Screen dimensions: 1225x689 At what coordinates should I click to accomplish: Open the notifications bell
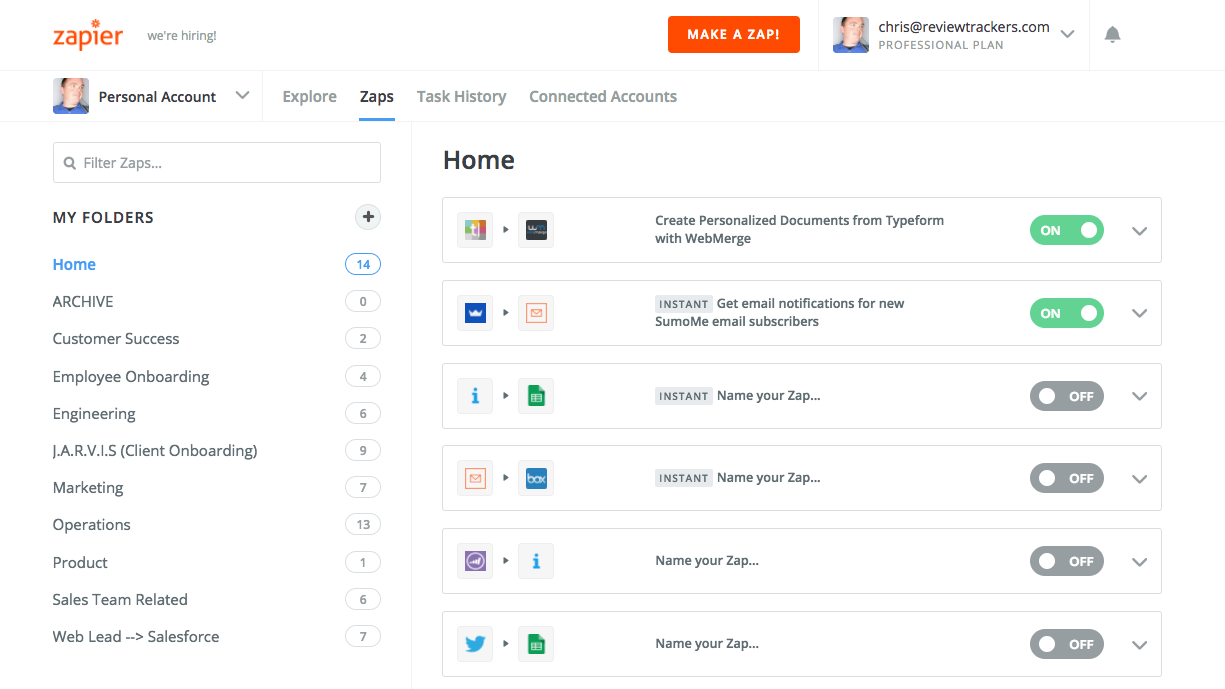[x=1112, y=35]
